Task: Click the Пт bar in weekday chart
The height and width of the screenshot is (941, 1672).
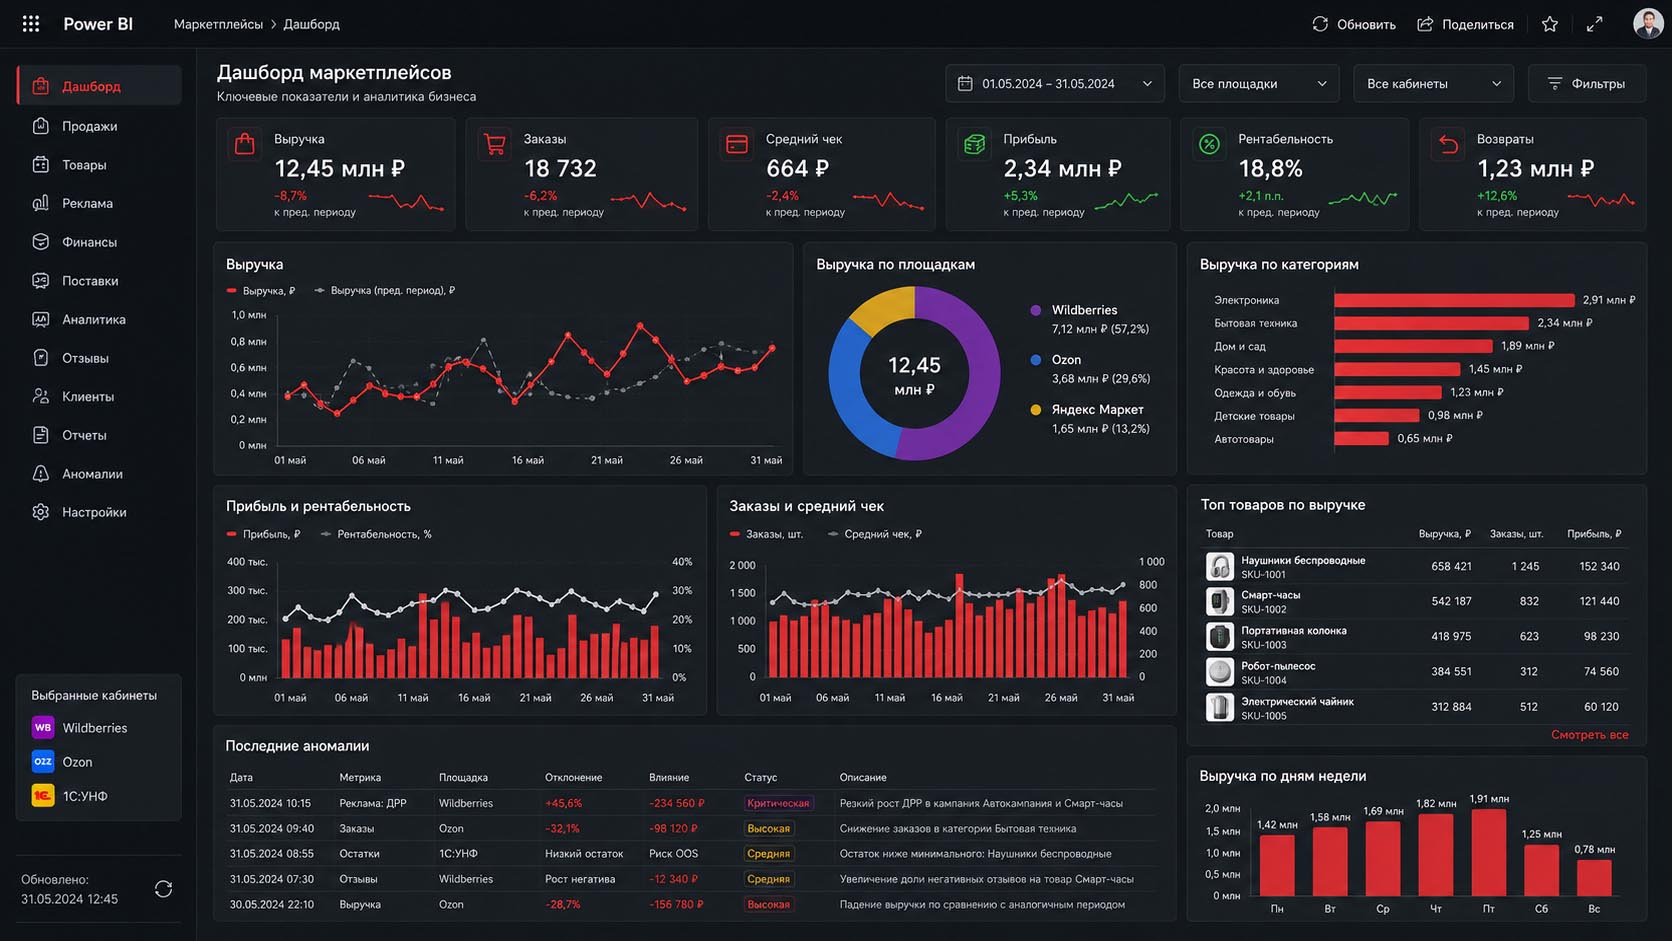Action: coord(1488,852)
